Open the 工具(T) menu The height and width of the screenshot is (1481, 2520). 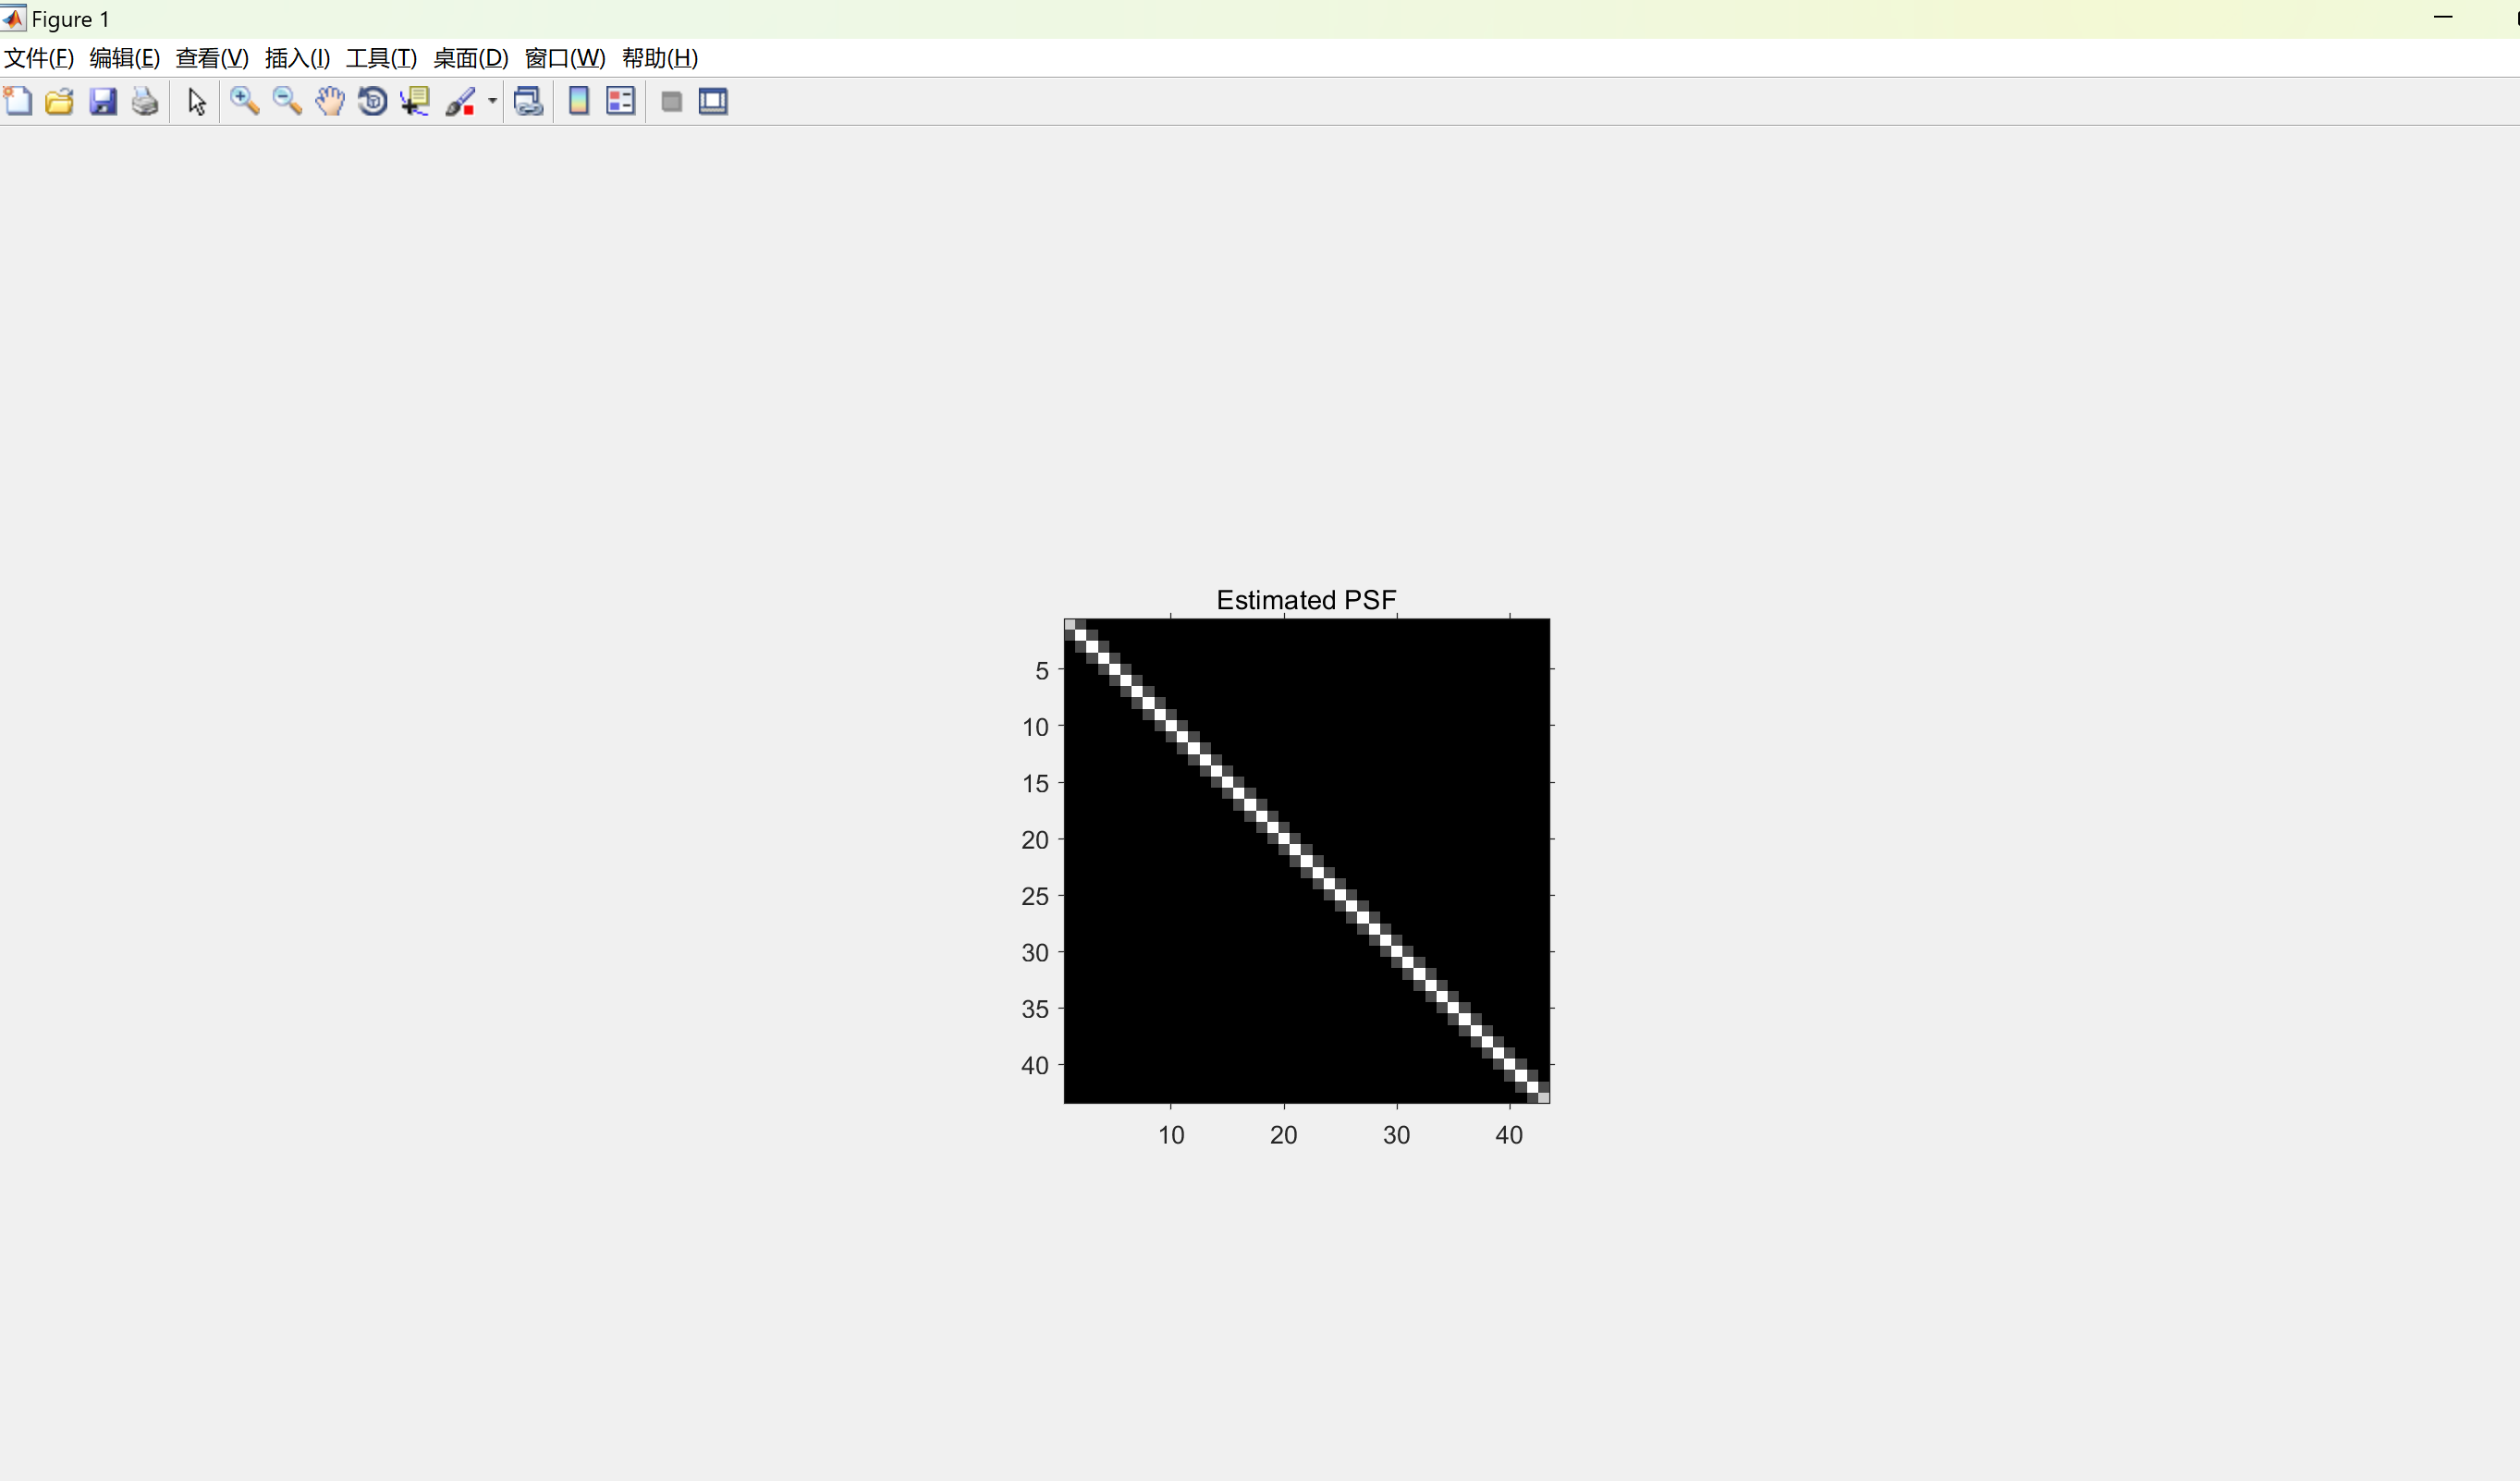tap(381, 58)
